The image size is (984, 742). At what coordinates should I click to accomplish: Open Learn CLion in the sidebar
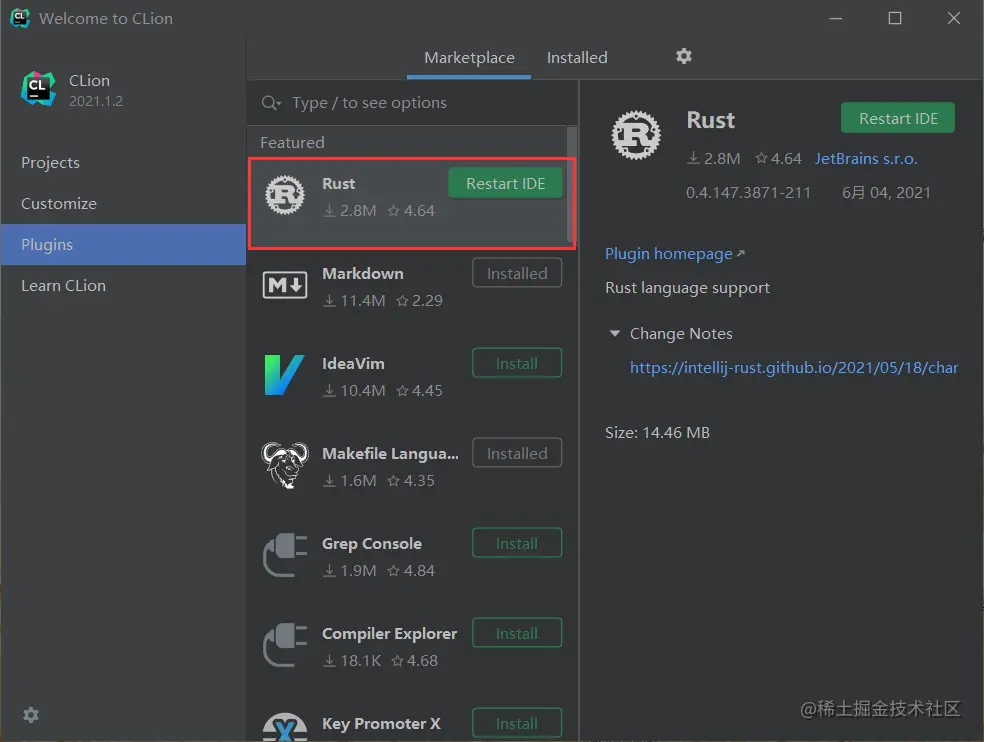pyautogui.click(x=123, y=286)
